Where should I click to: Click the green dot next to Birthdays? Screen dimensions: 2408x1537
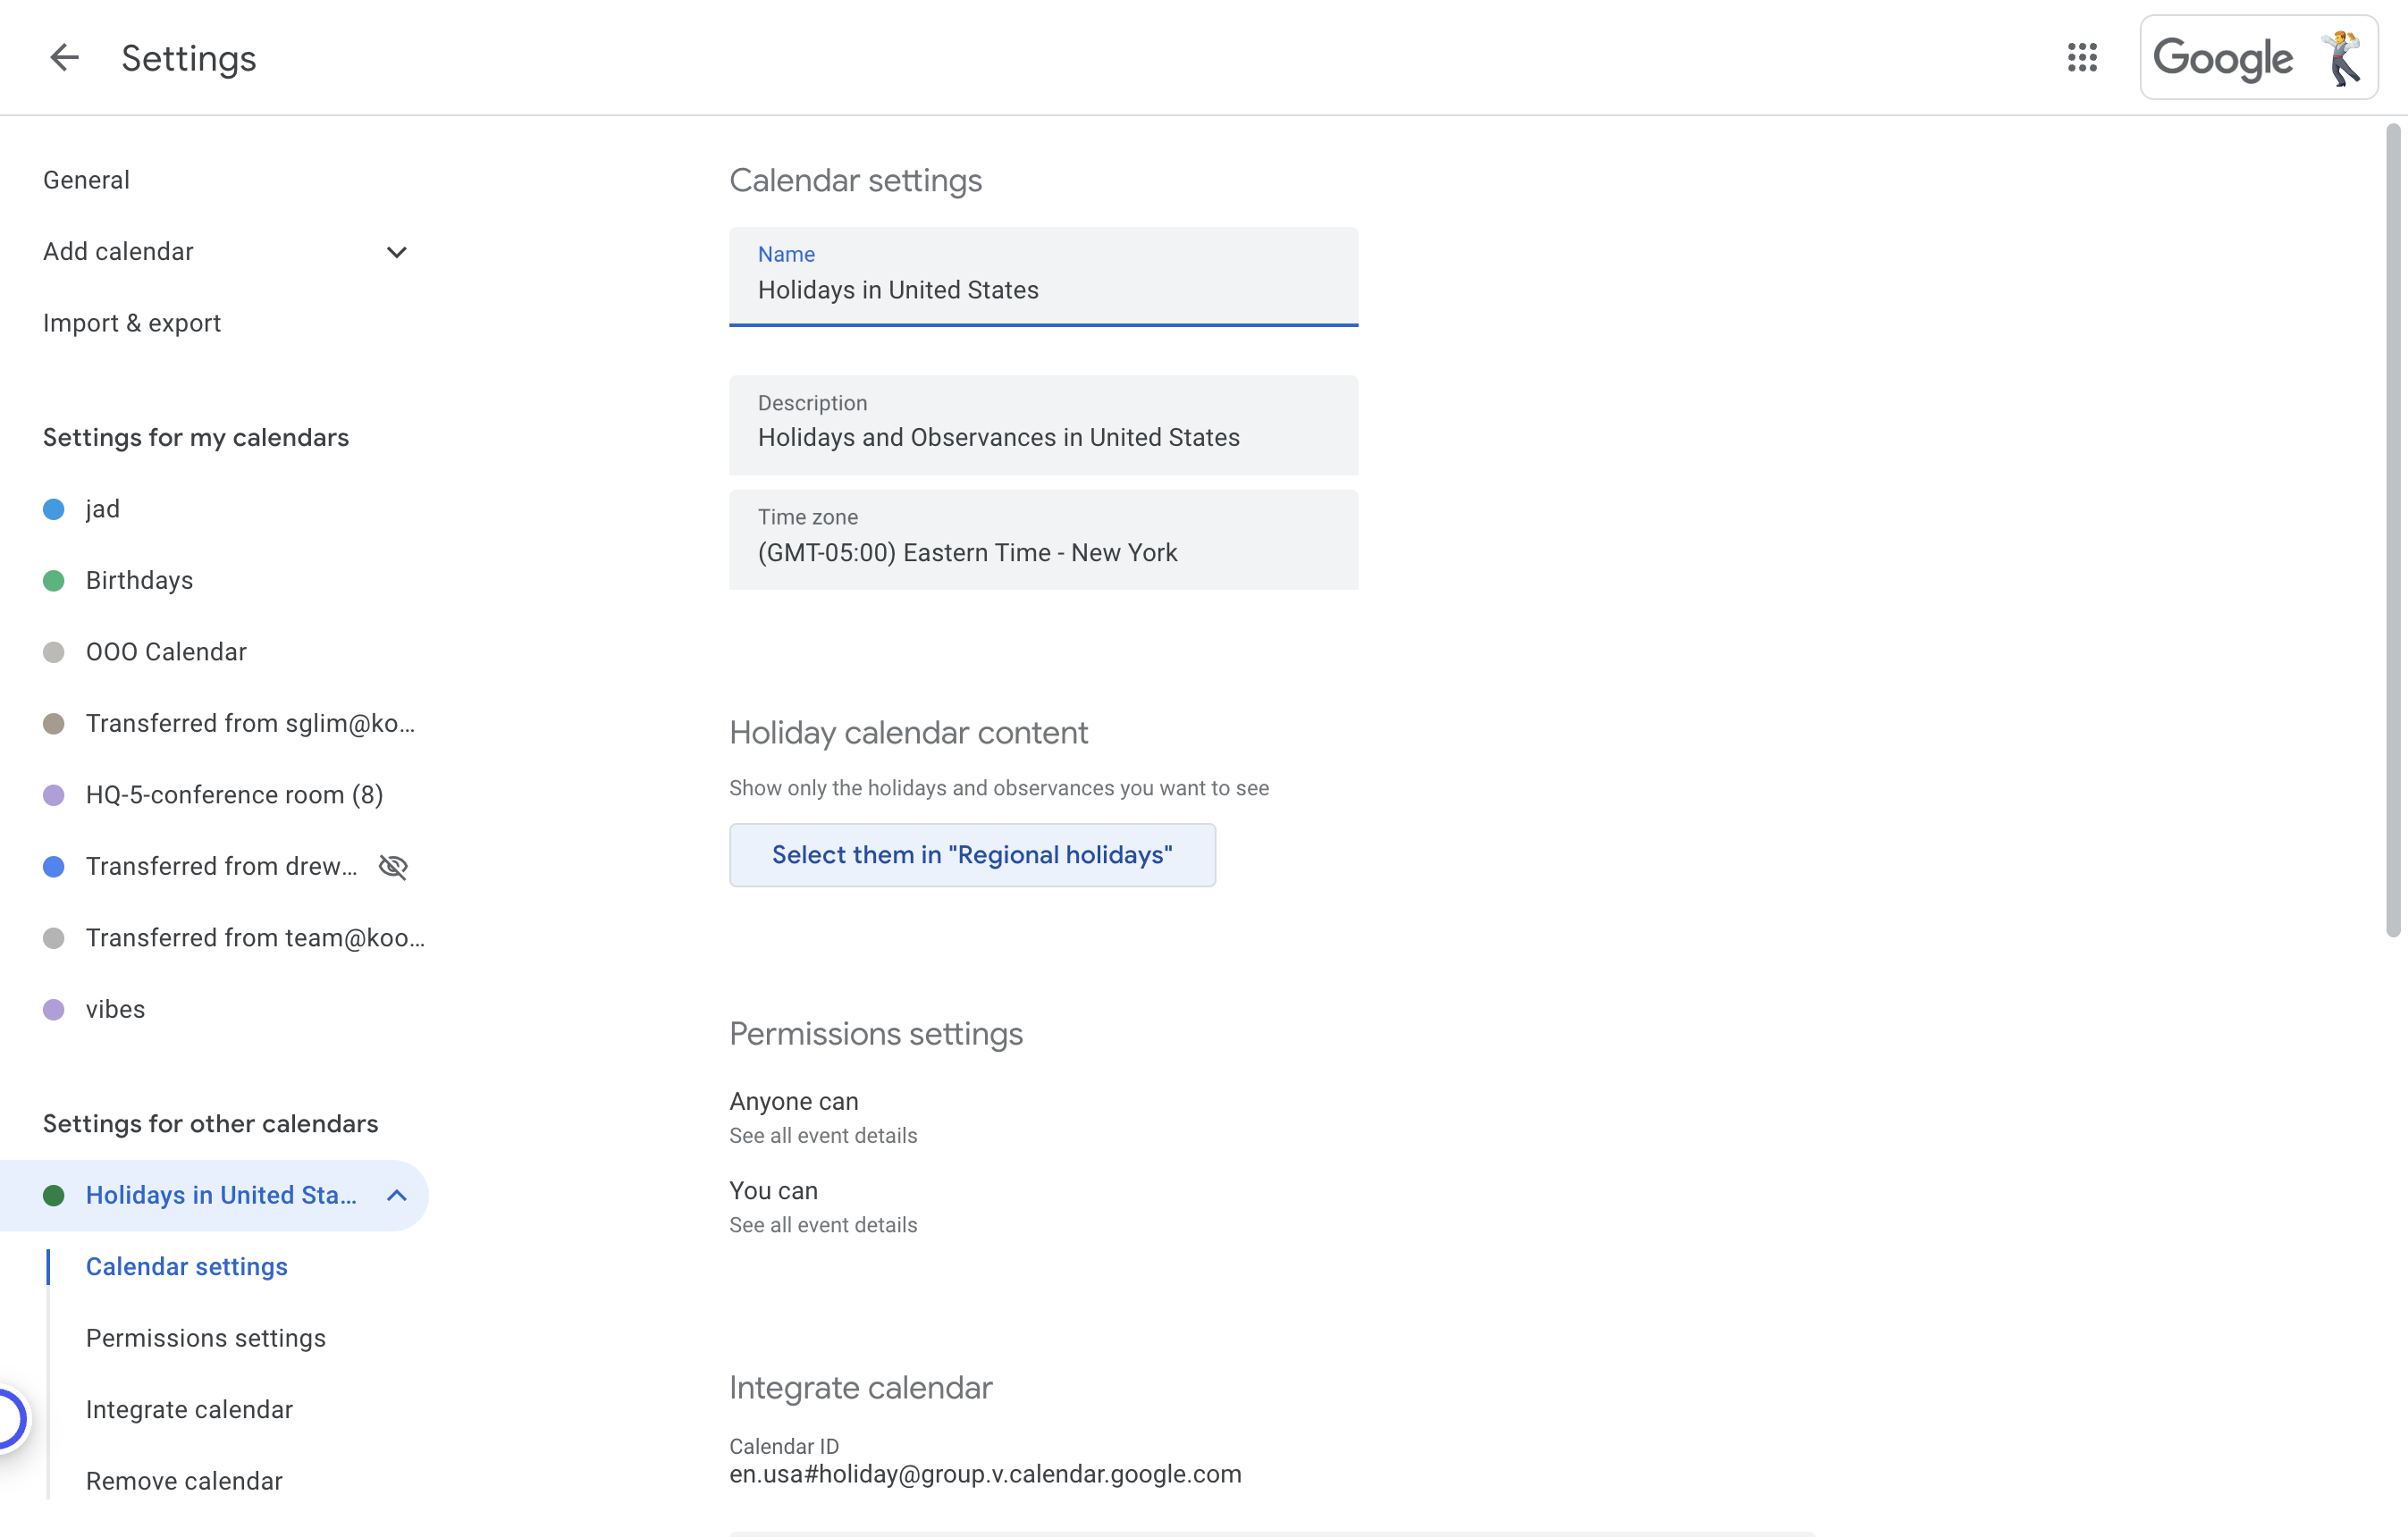(x=54, y=580)
